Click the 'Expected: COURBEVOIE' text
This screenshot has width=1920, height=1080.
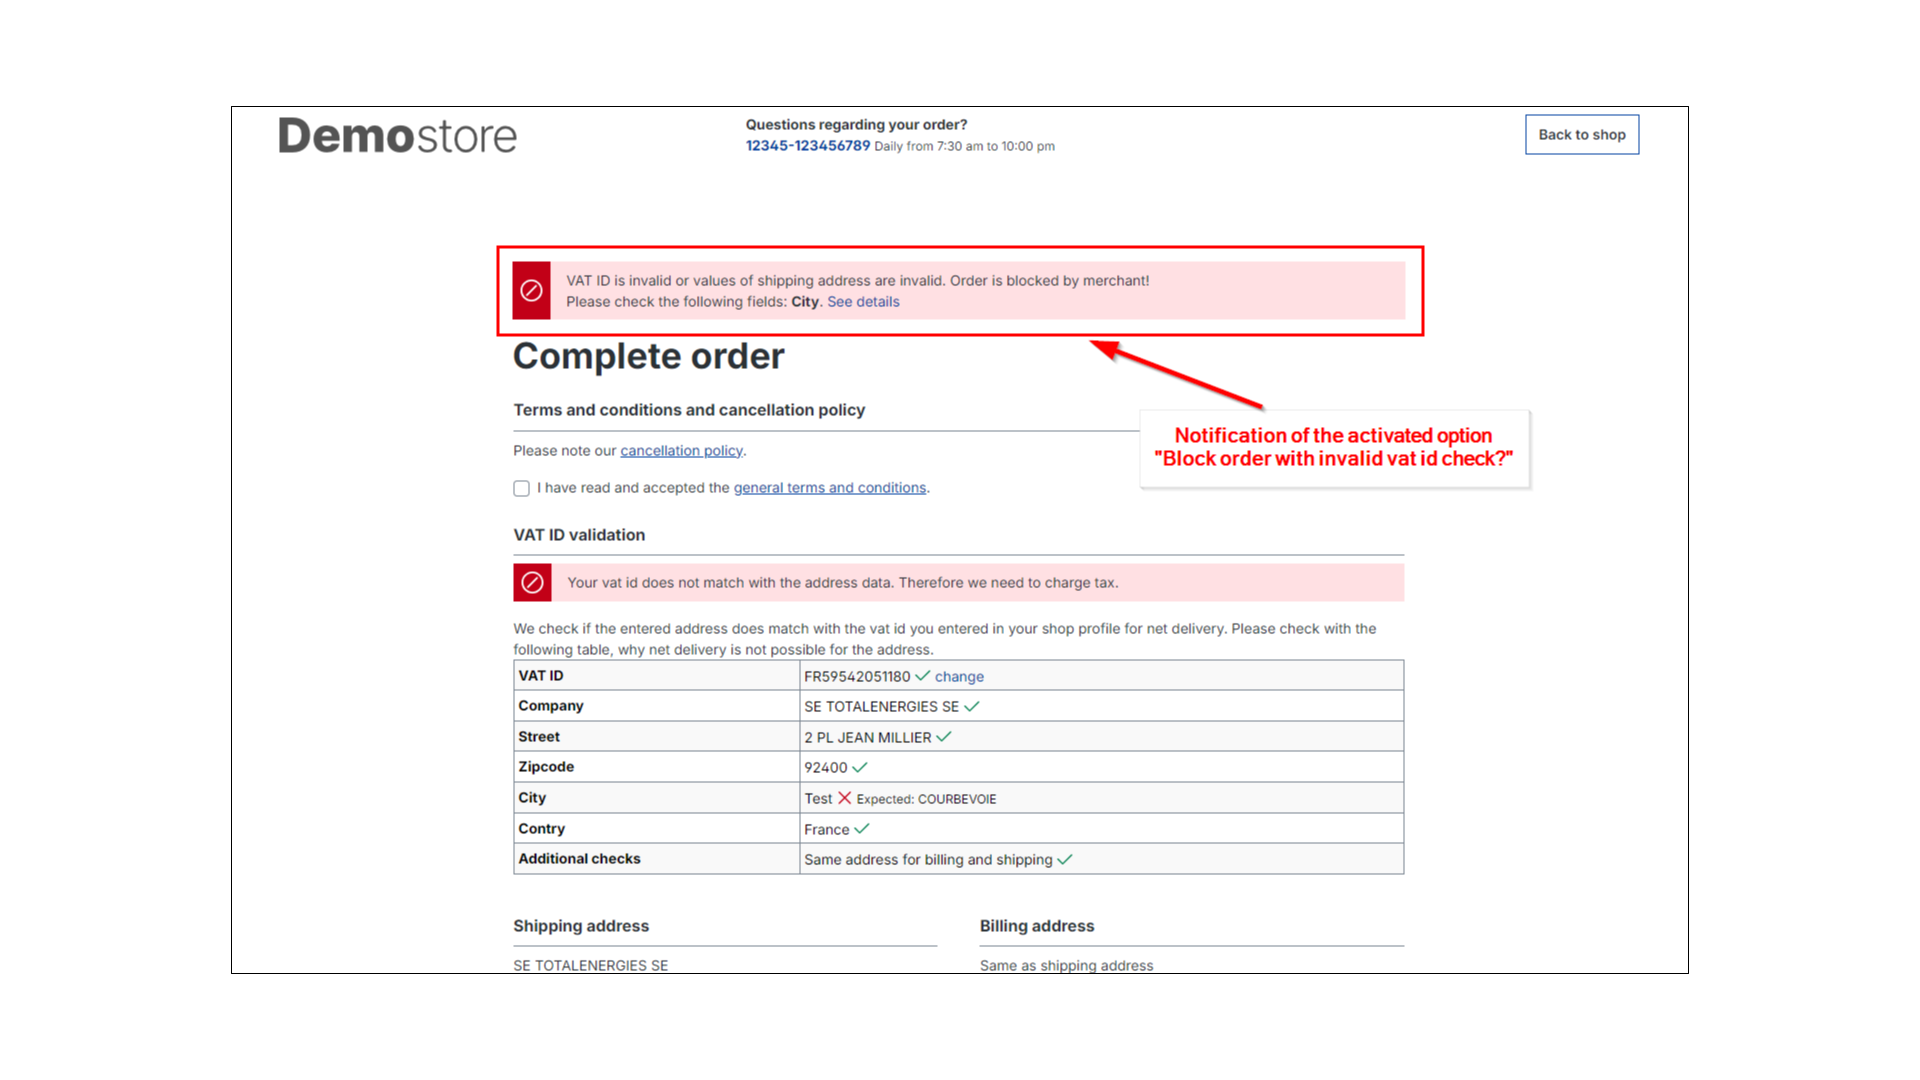tap(926, 799)
